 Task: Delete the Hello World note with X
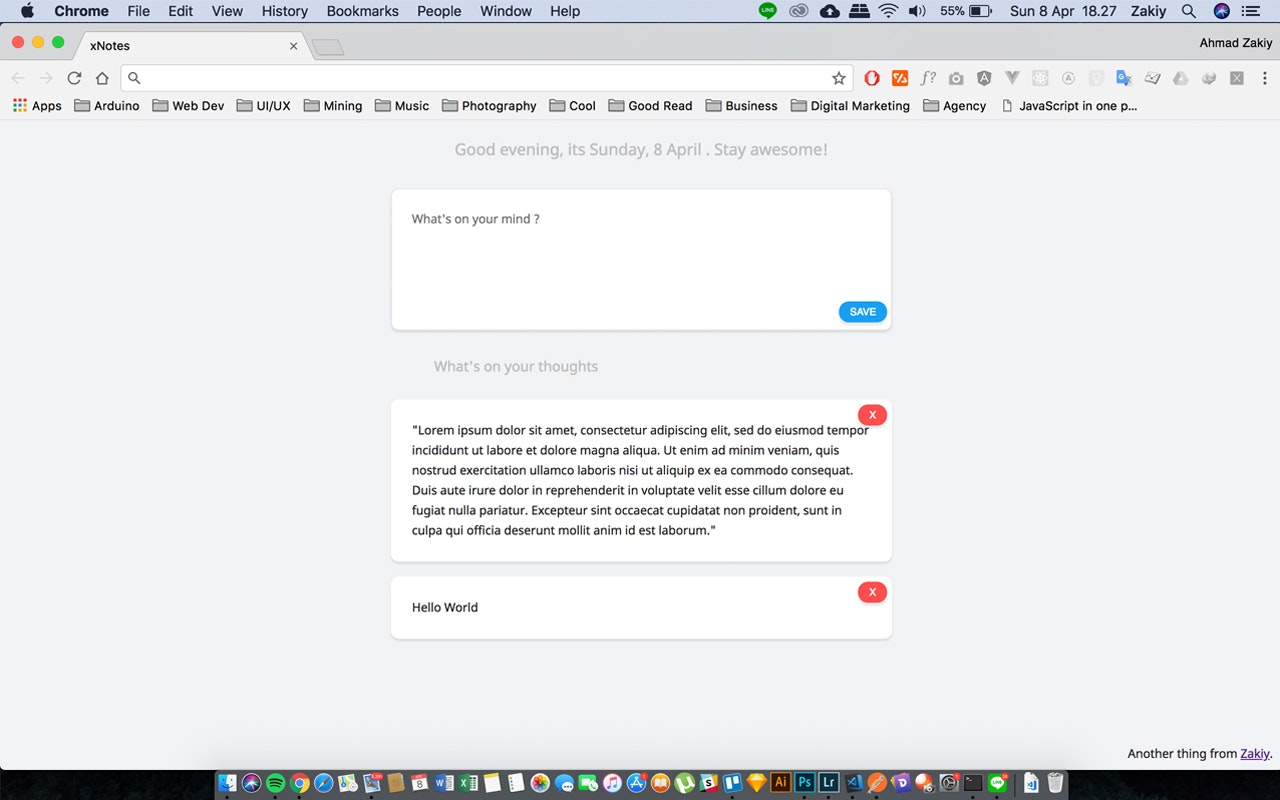pyautogui.click(x=872, y=592)
